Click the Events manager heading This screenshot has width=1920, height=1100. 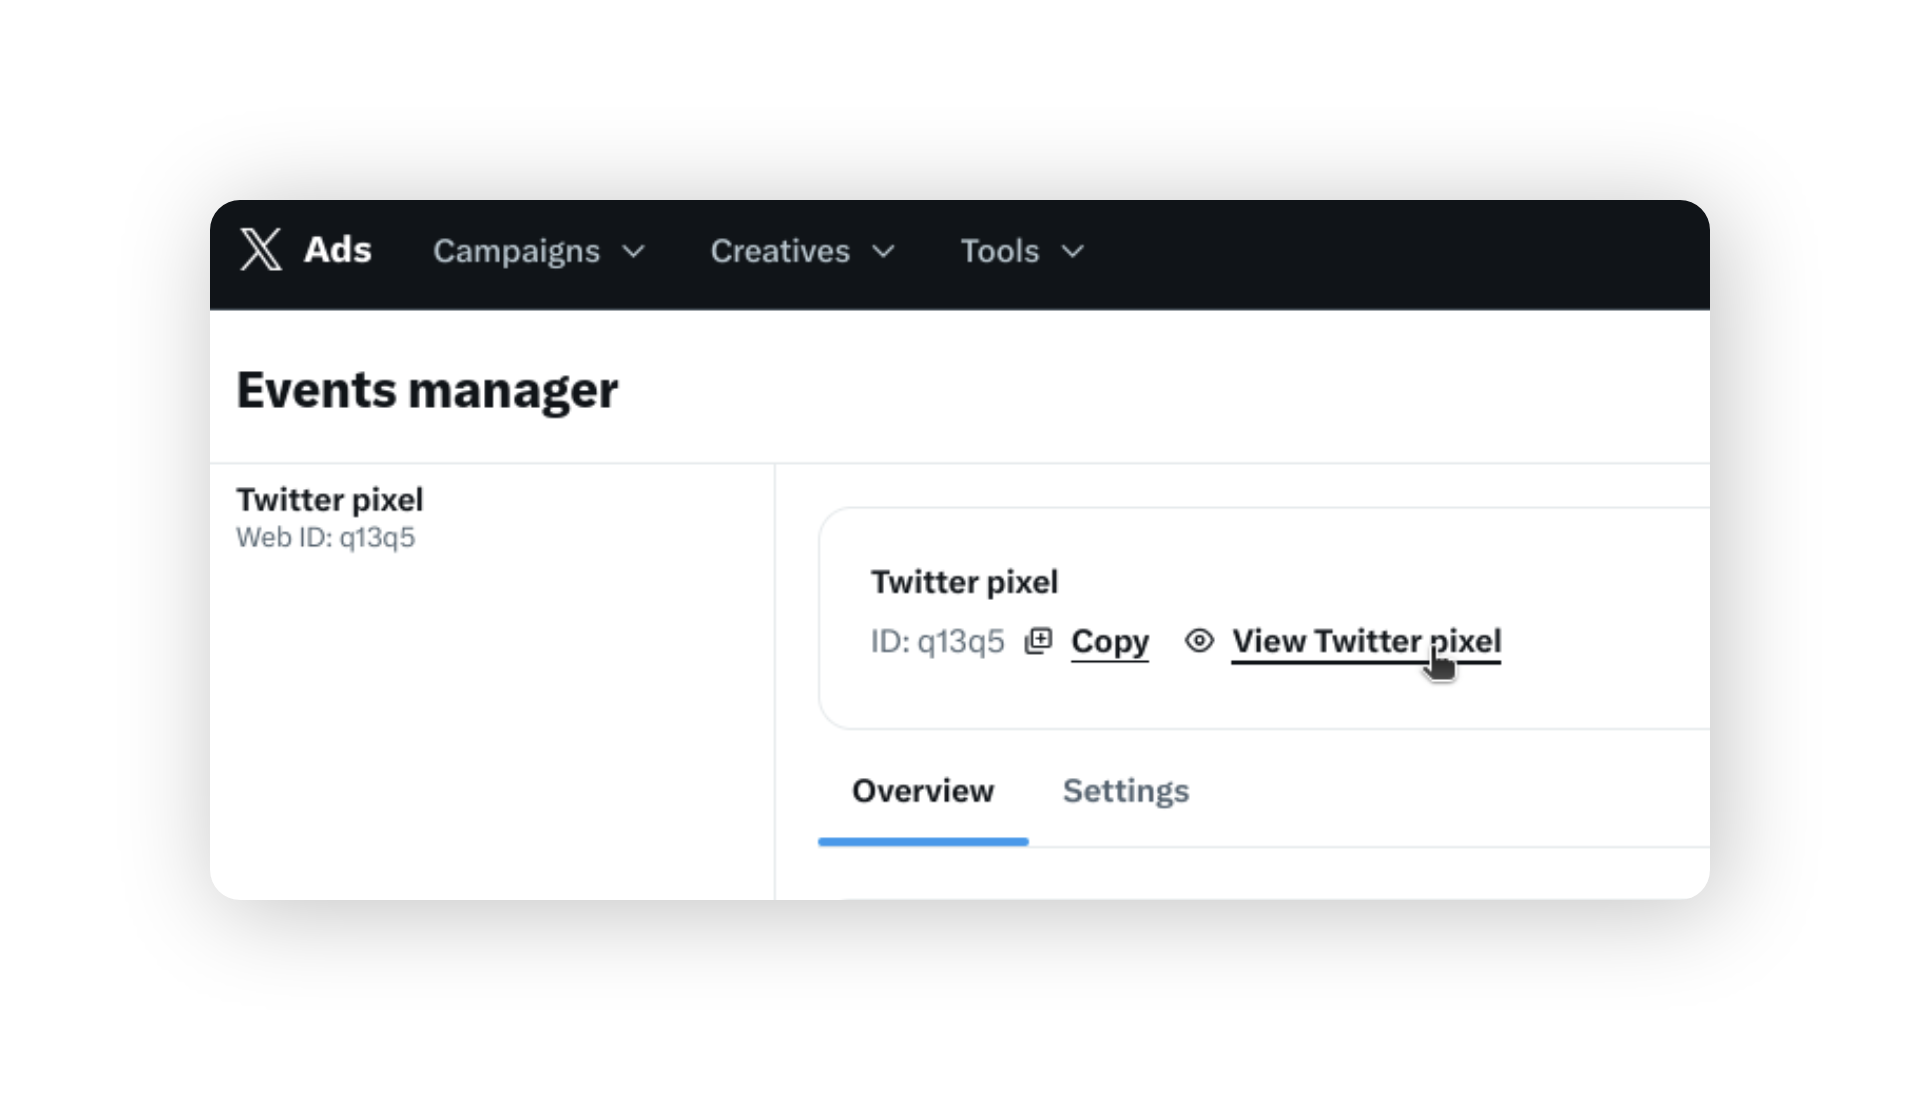click(x=427, y=390)
